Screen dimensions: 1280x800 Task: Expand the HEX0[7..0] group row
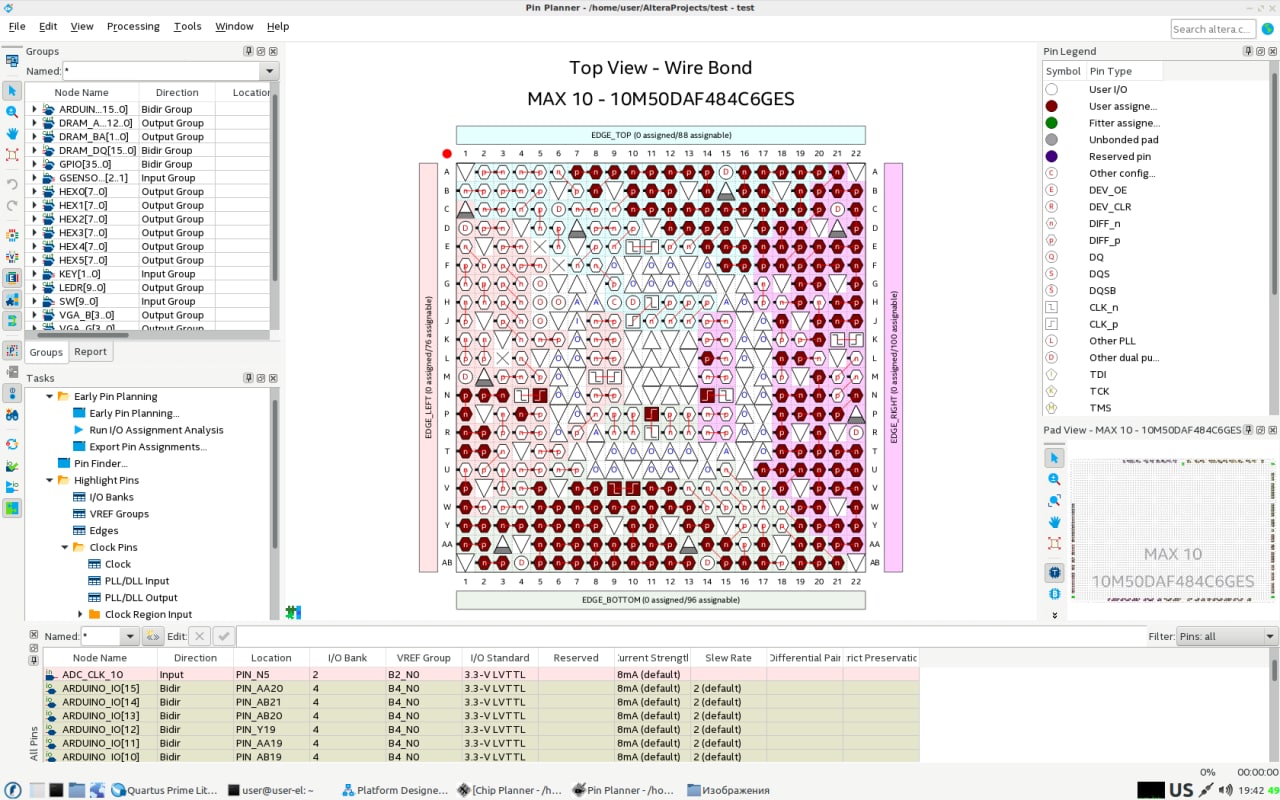pos(34,191)
